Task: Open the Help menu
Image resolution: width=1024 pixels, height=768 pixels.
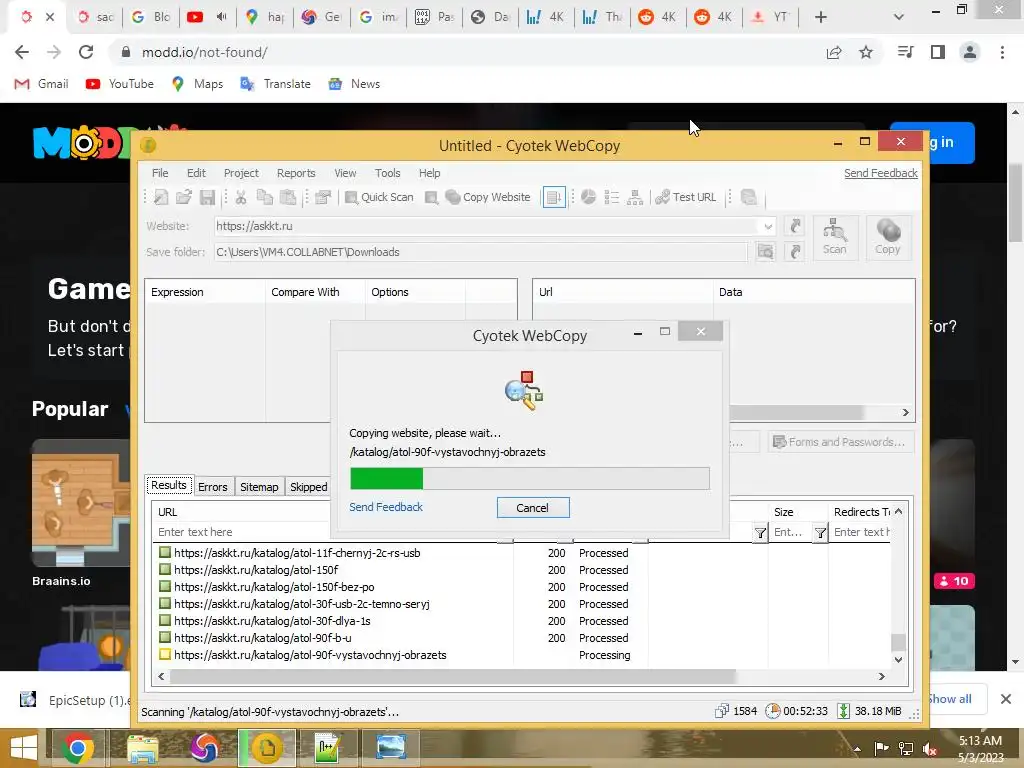Action: click(x=429, y=173)
